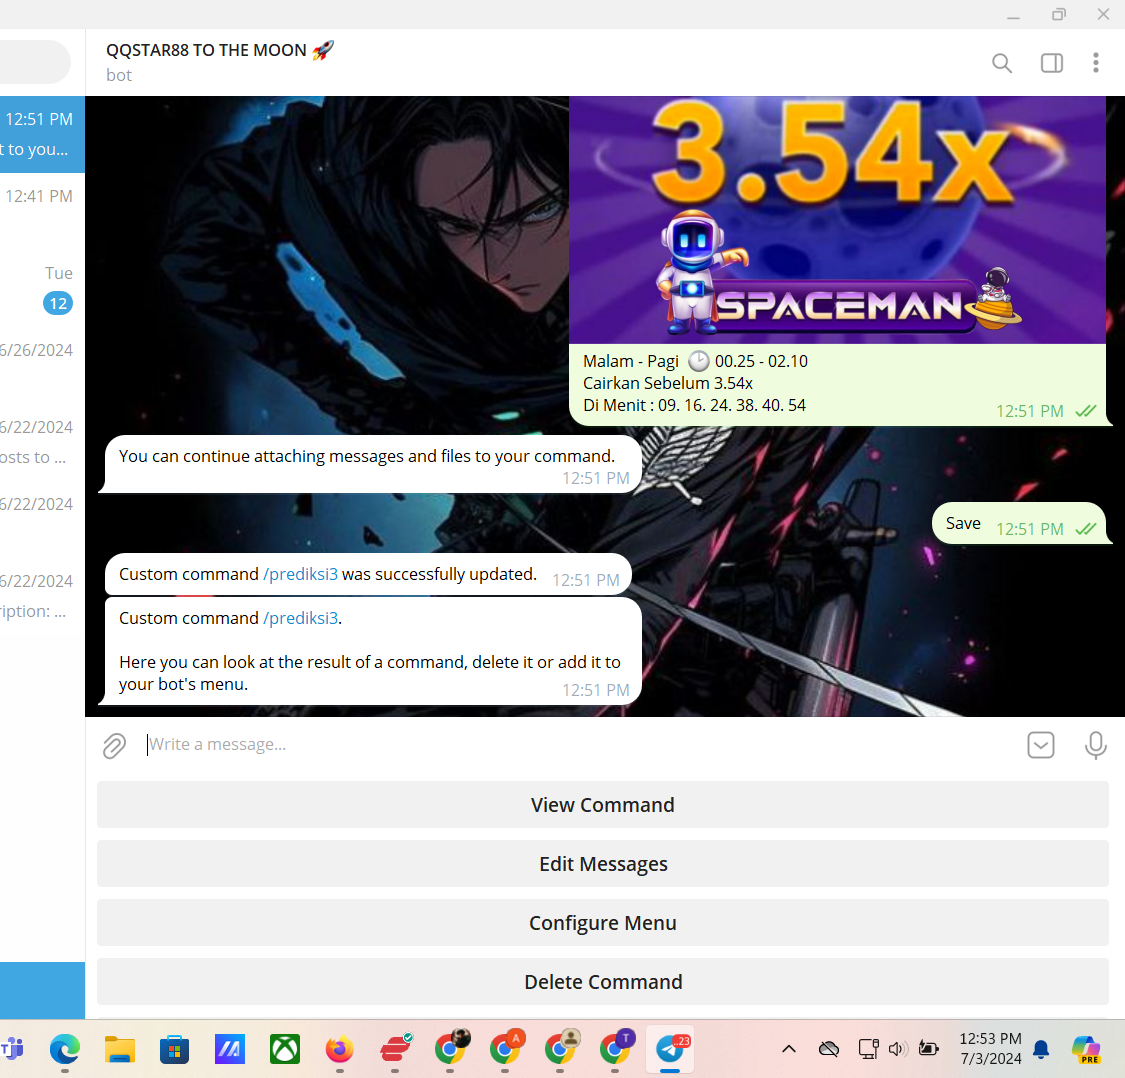Screen dimensions: 1125x1078
Task: Open File Explorer from taskbar
Action: 120,1049
